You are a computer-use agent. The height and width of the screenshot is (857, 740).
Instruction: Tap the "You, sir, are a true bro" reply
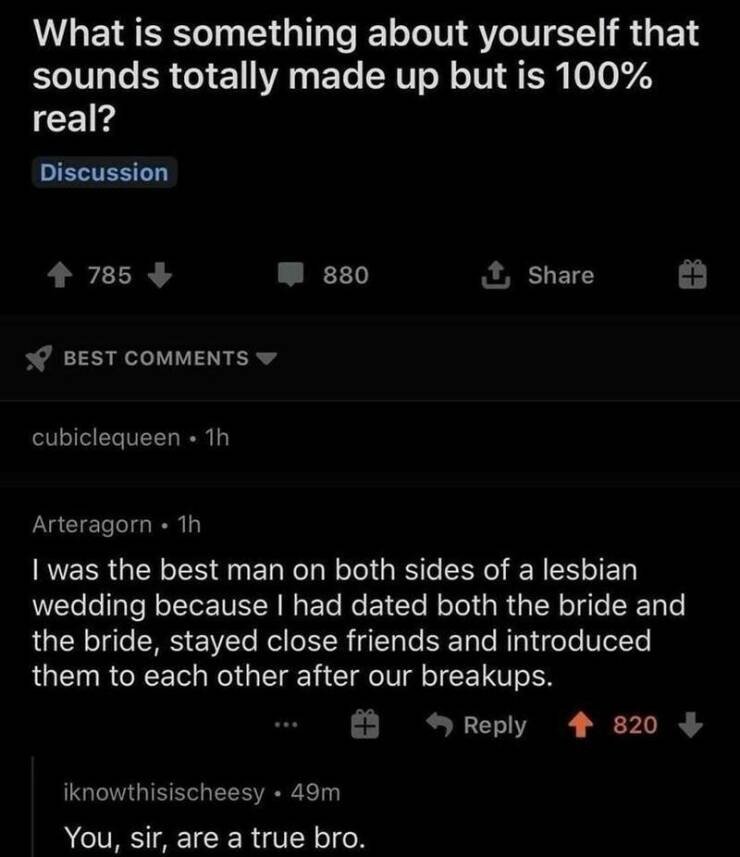pyautogui.click(x=211, y=833)
